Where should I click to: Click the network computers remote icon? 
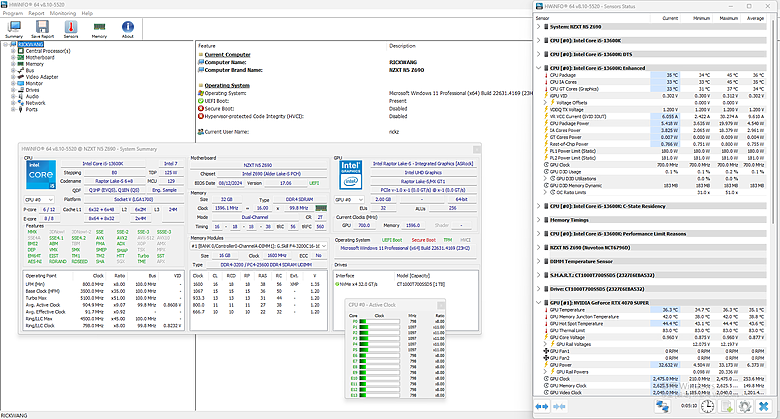coord(662,407)
